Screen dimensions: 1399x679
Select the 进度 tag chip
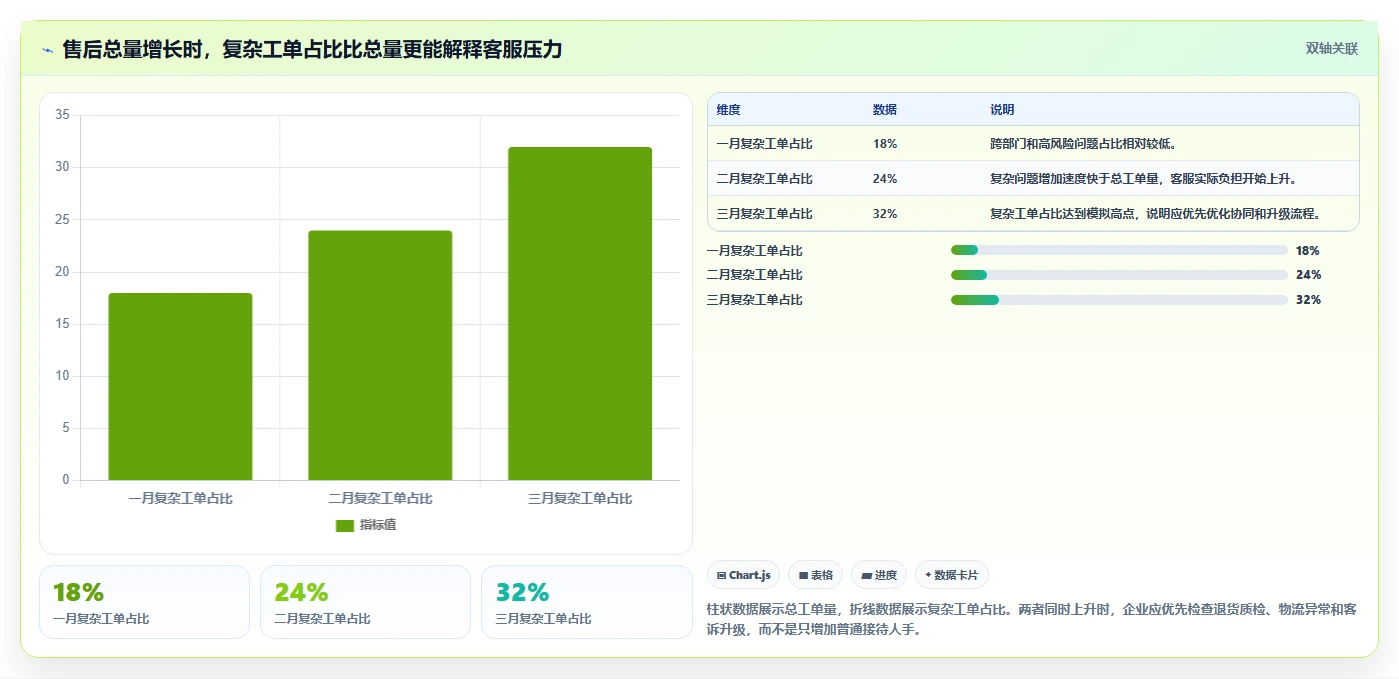(x=879, y=575)
